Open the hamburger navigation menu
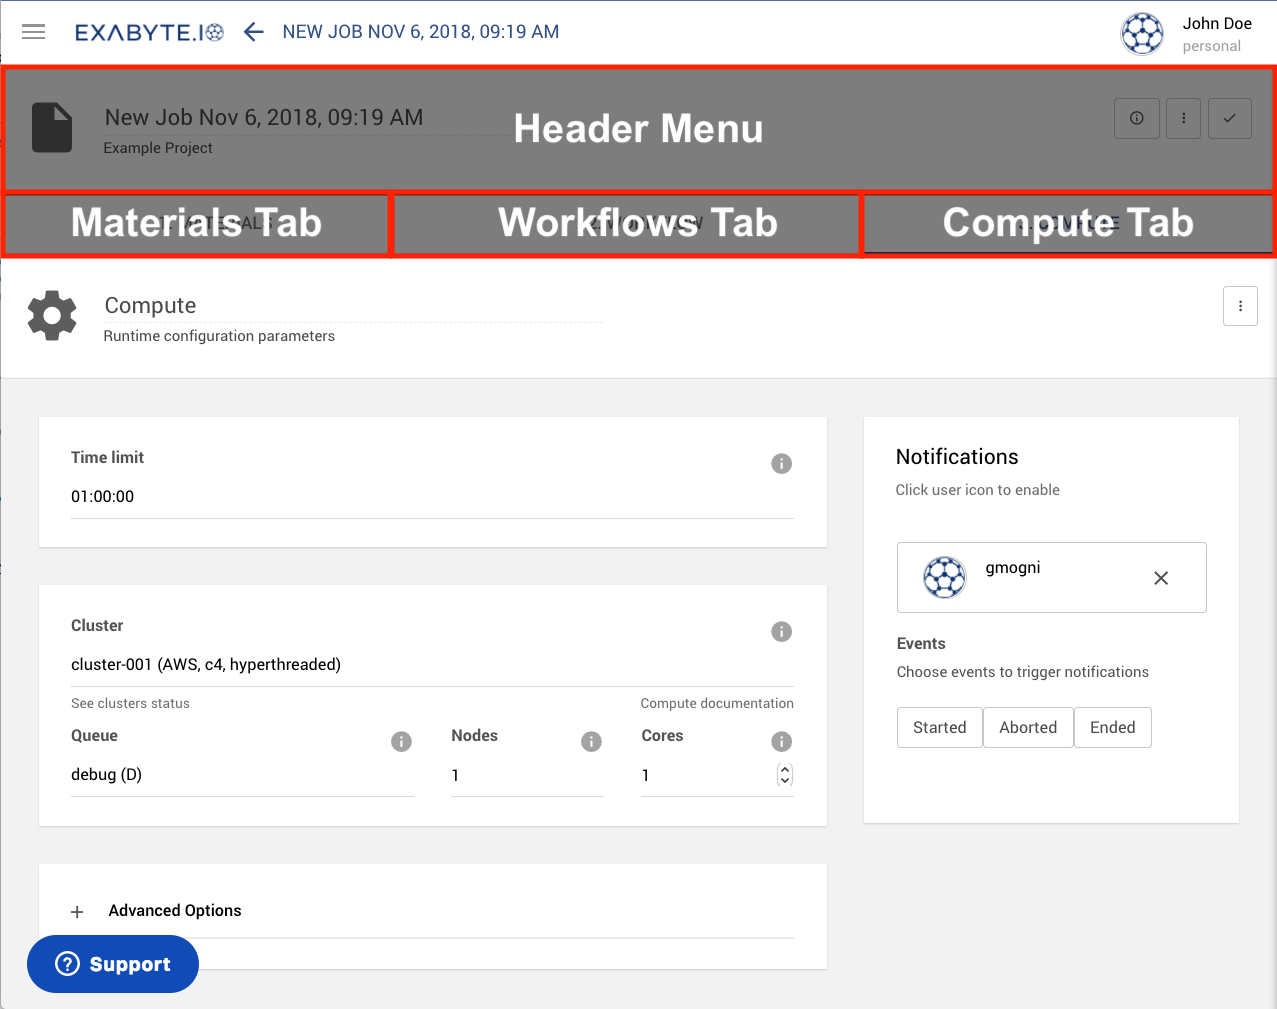This screenshot has height=1009, width=1277. click(34, 32)
